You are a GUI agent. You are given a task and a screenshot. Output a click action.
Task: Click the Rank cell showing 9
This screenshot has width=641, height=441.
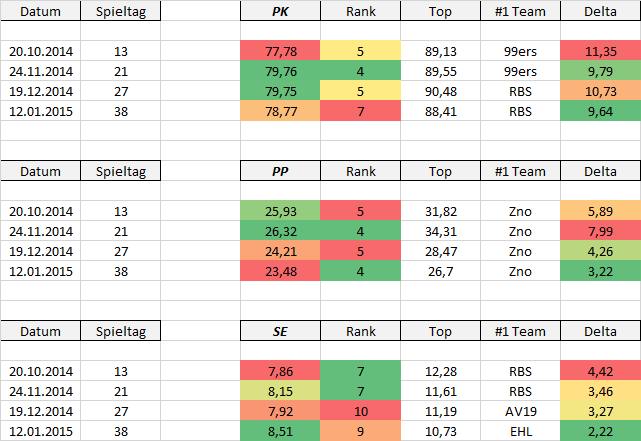click(x=361, y=431)
